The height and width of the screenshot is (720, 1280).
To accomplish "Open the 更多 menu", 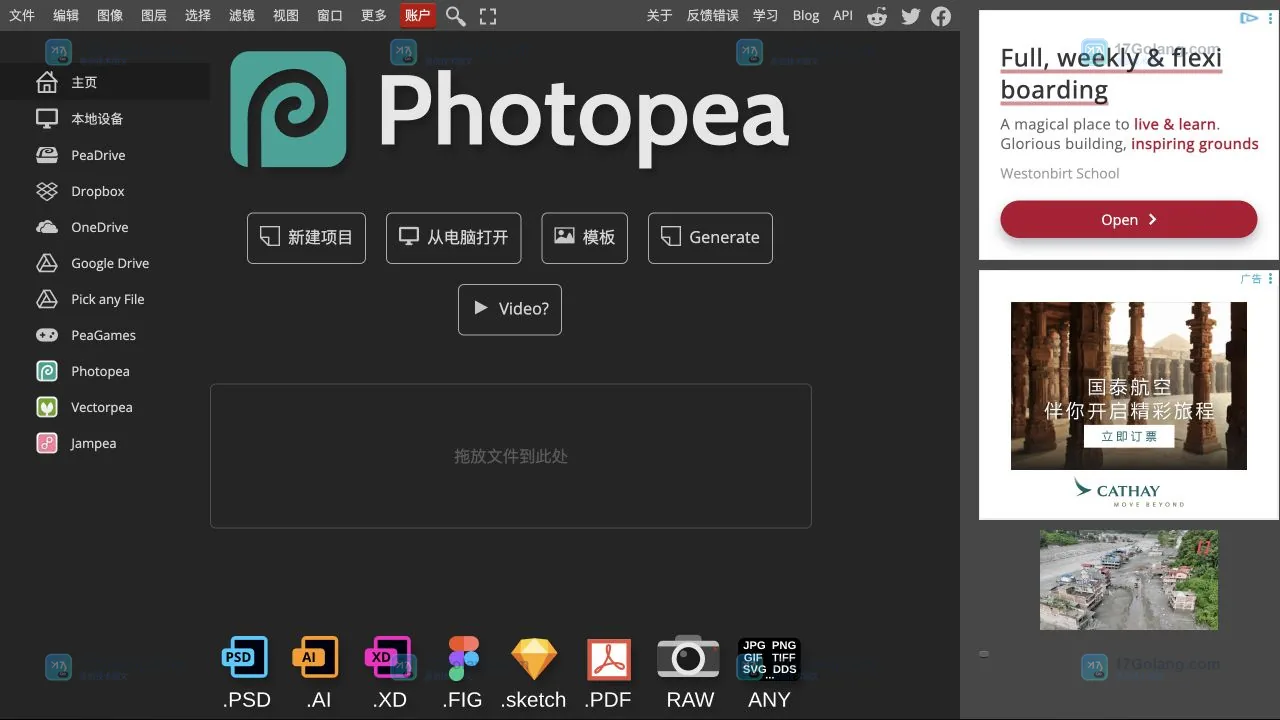I will pyautogui.click(x=374, y=15).
